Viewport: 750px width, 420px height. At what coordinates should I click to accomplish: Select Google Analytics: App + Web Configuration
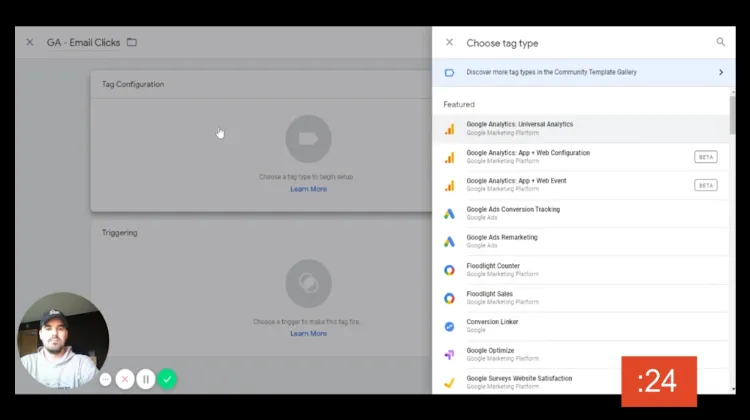(x=581, y=157)
